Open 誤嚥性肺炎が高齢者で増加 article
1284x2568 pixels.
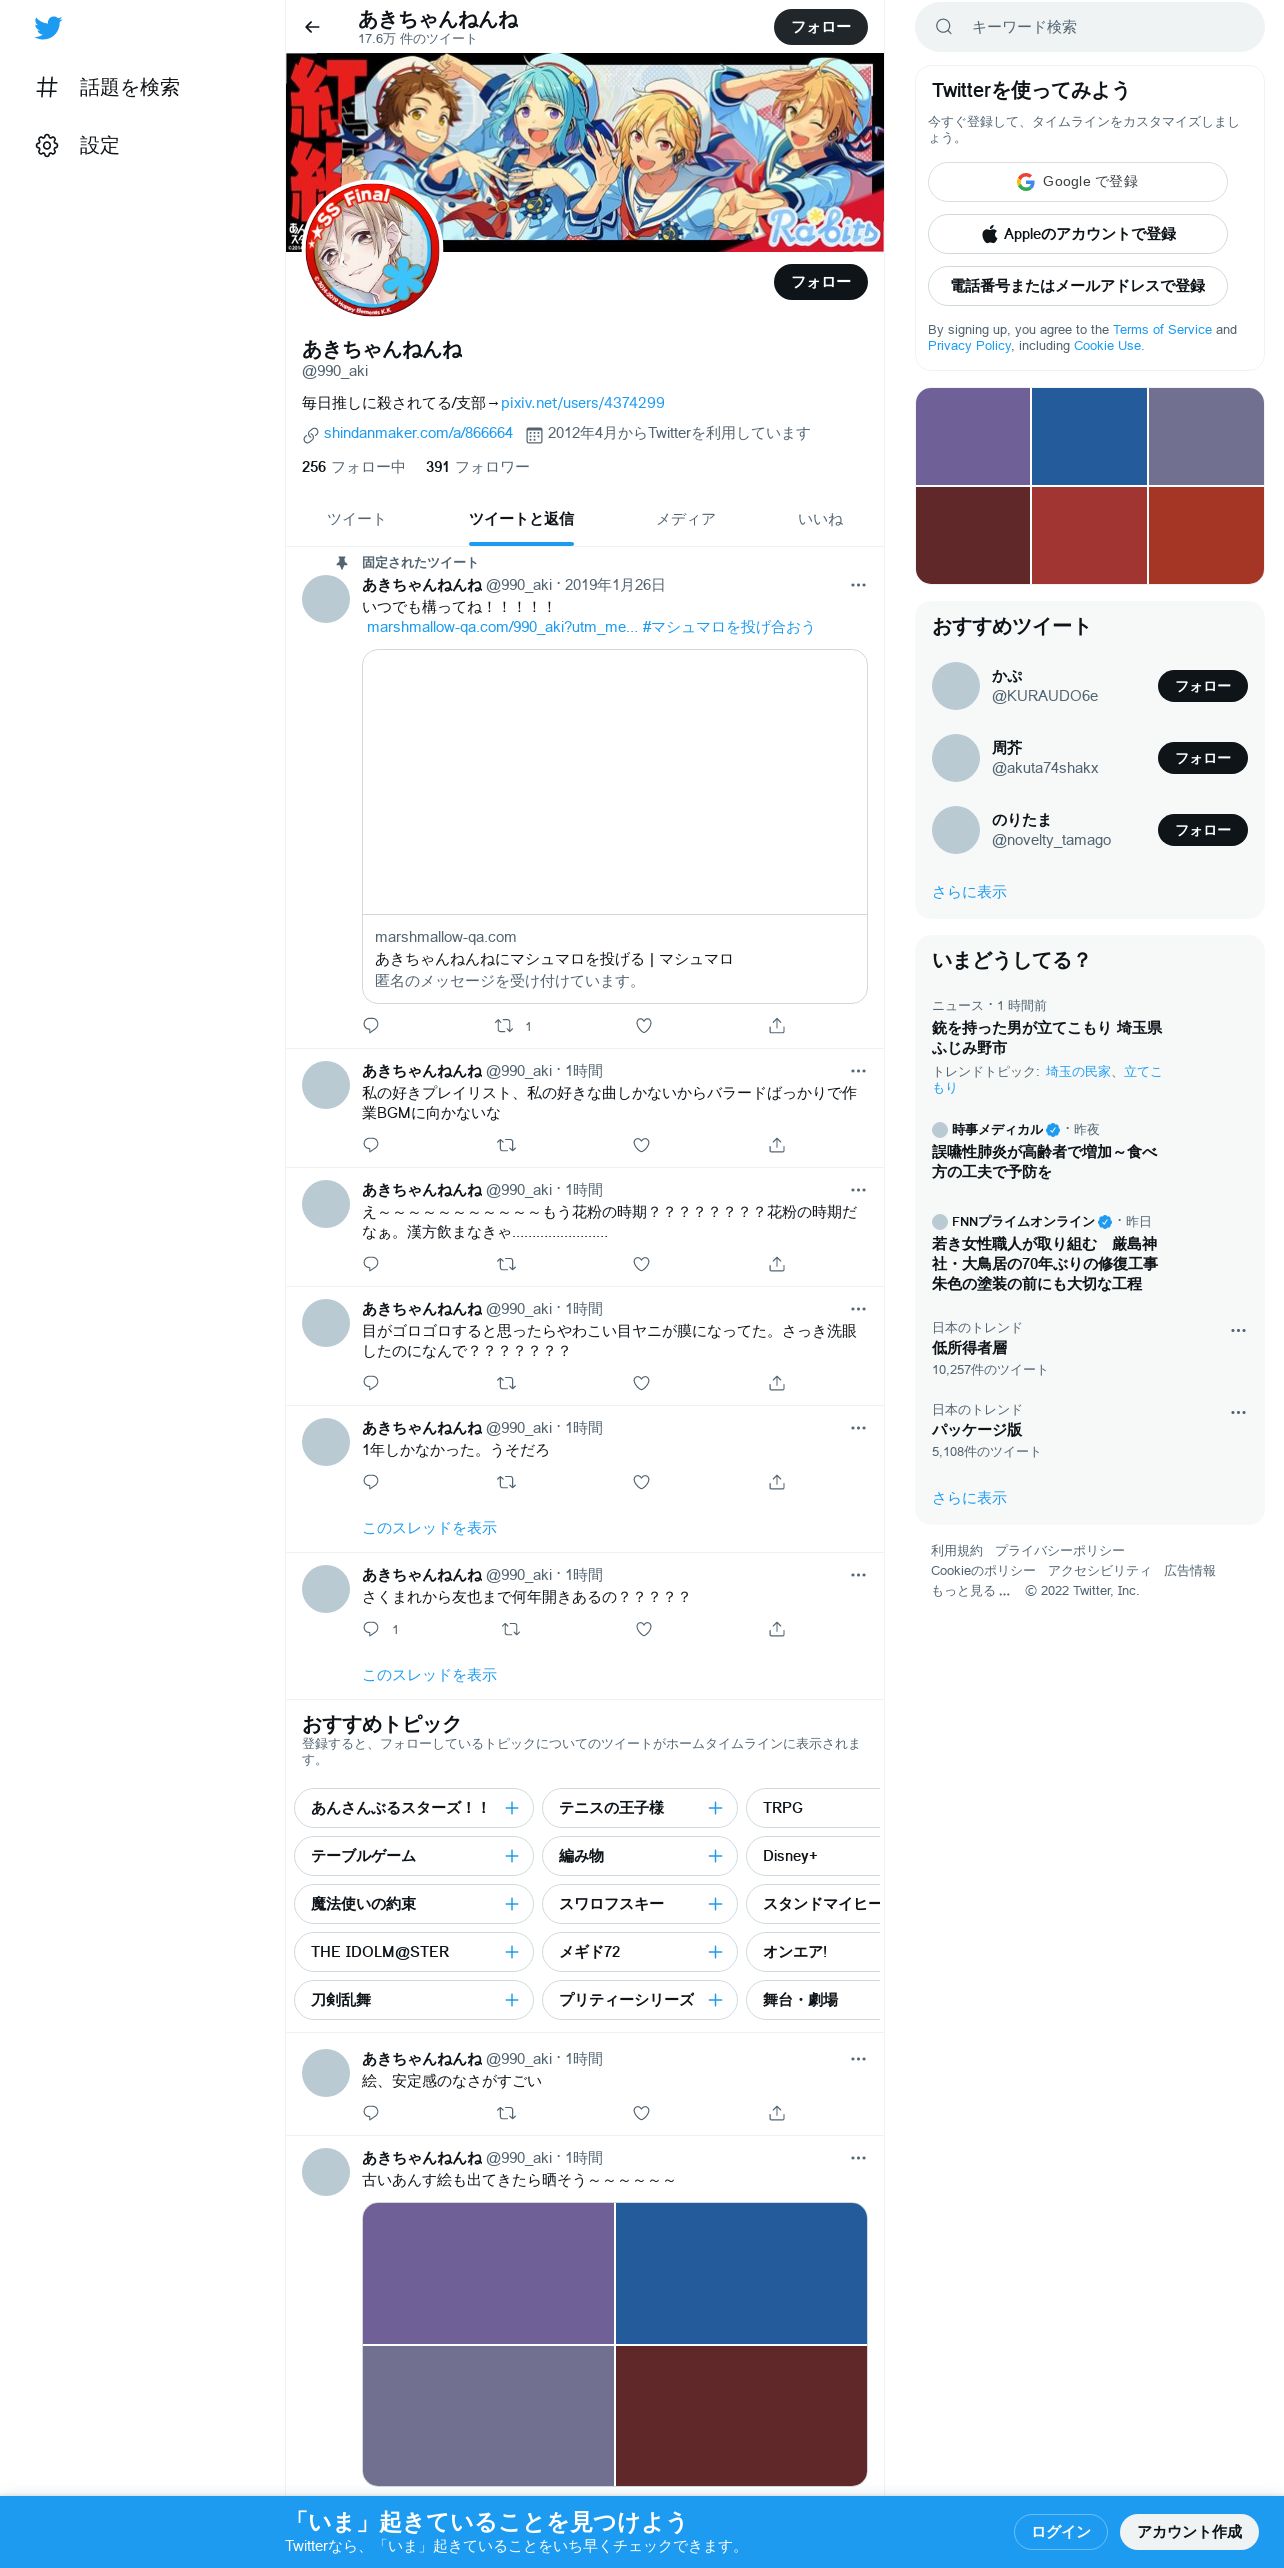1045,1162
